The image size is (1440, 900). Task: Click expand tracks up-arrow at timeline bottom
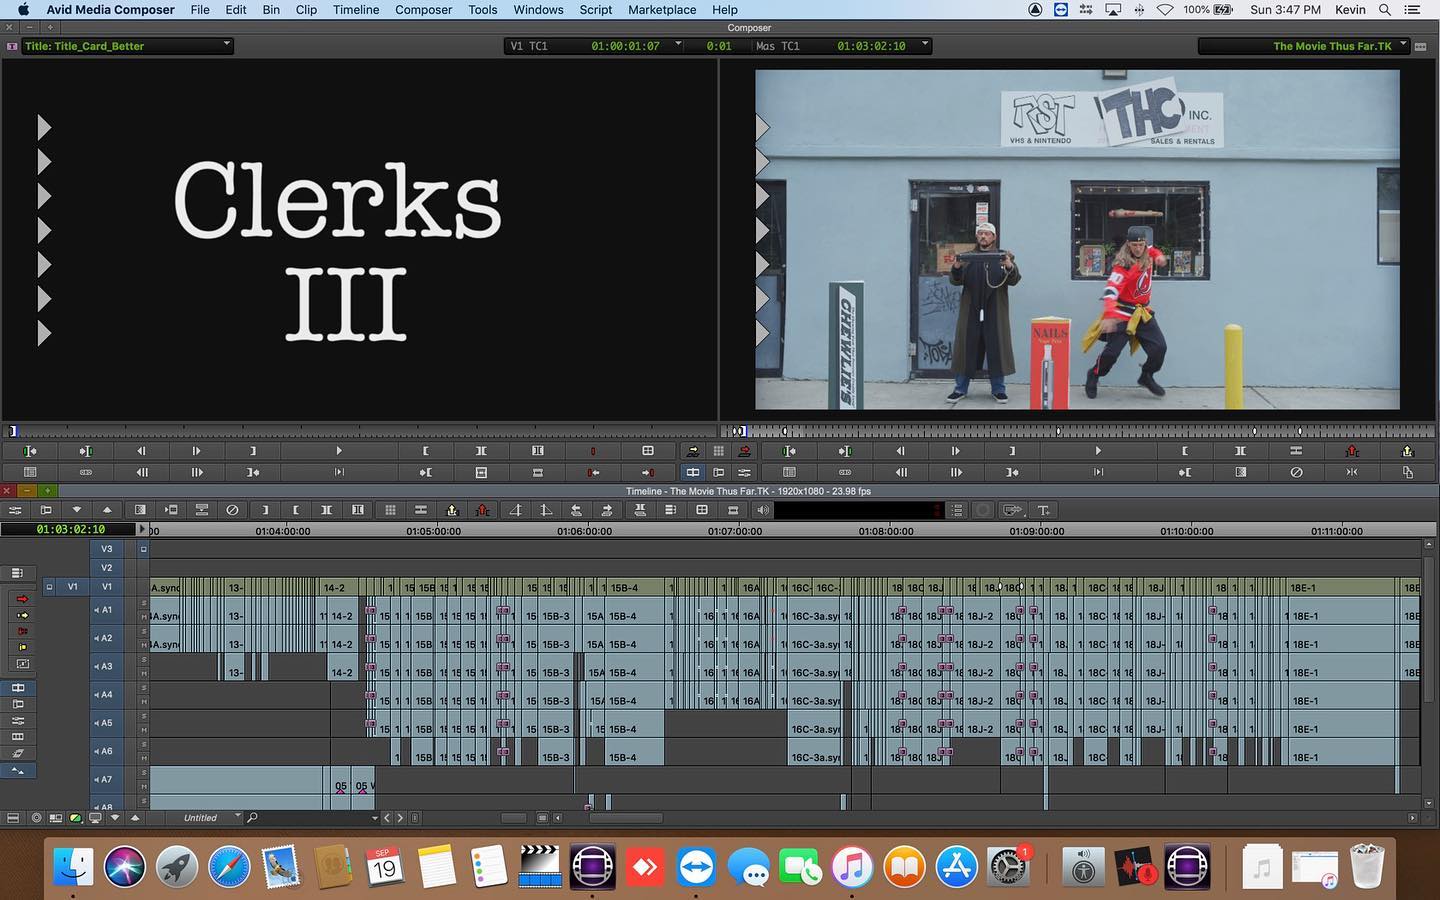pyautogui.click(x=135, y=818)
